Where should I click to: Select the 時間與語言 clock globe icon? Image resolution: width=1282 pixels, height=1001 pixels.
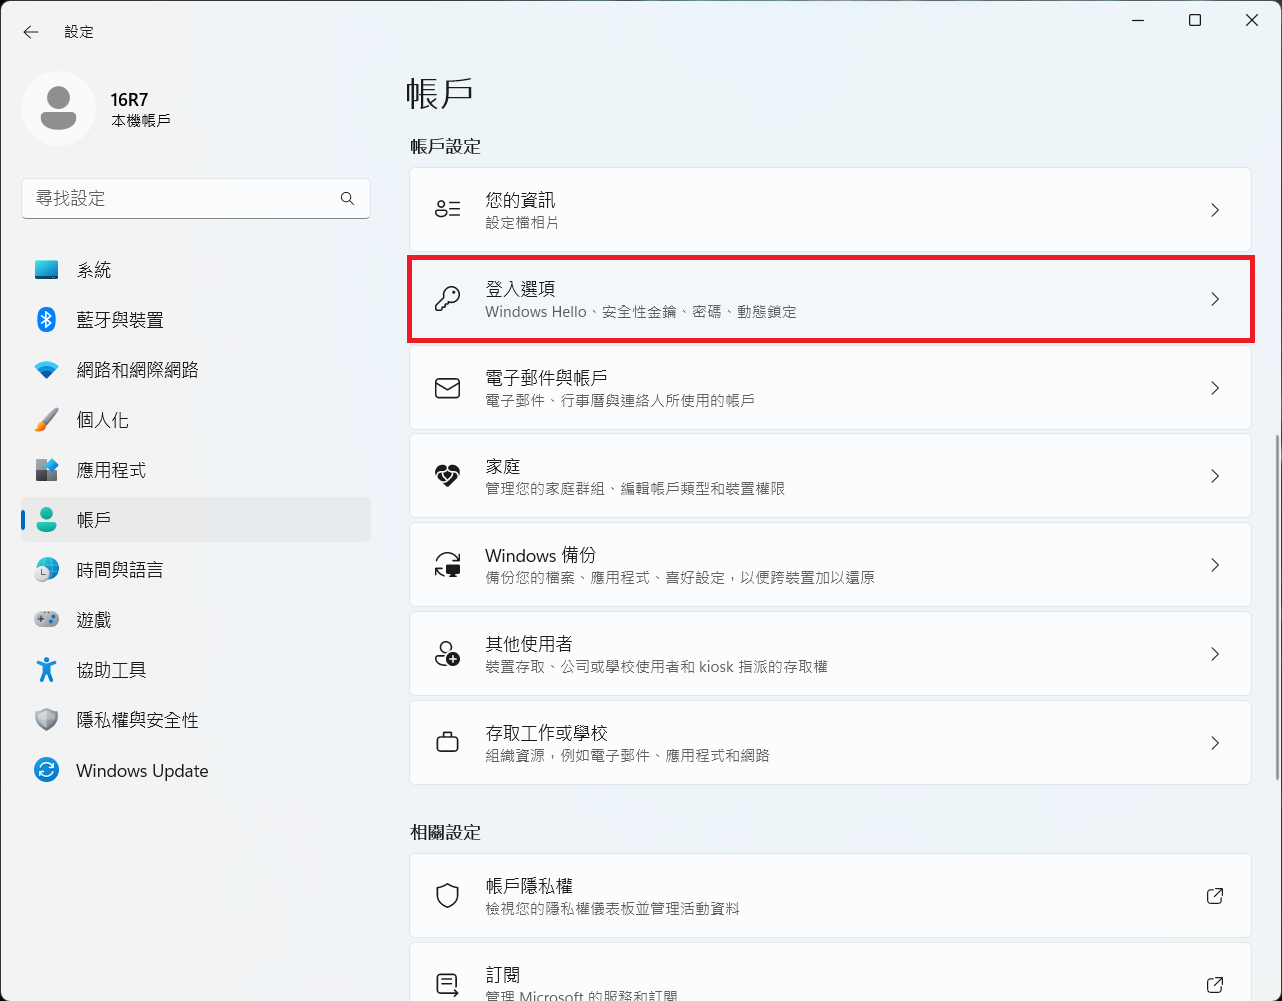coord(46,570)
